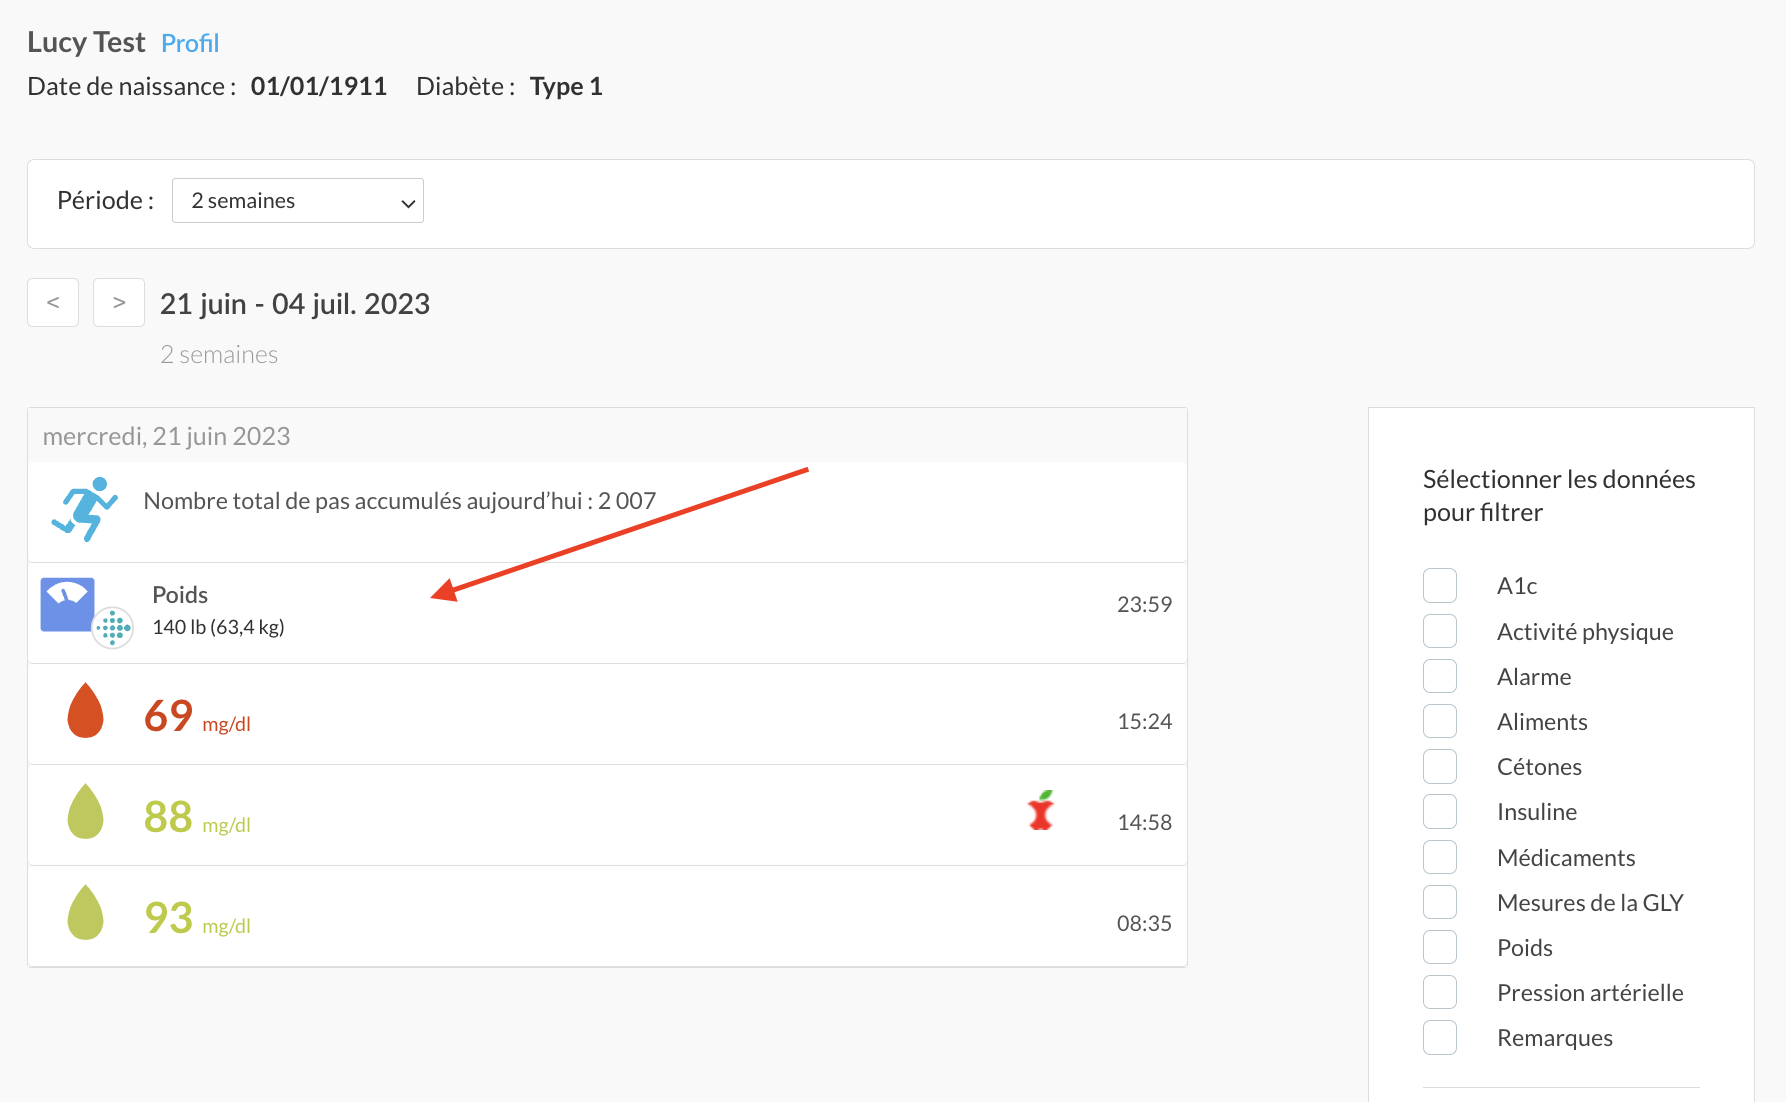Click the 15:24 timestamp
This screenshot has width=1786, height=1102.
pyautogui.click(x=1144, y=721)
